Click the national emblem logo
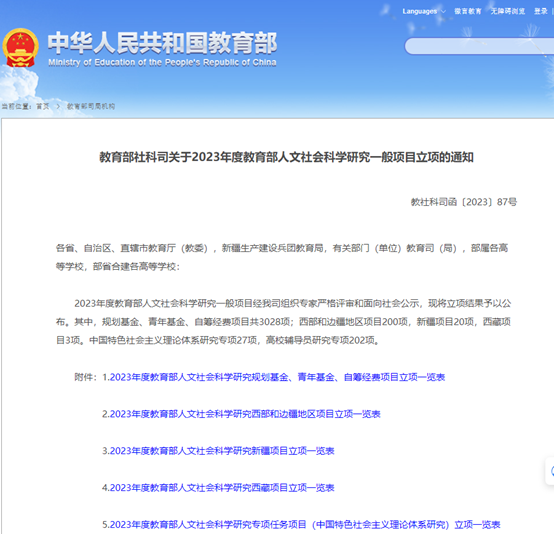 (x=20, y=48)
